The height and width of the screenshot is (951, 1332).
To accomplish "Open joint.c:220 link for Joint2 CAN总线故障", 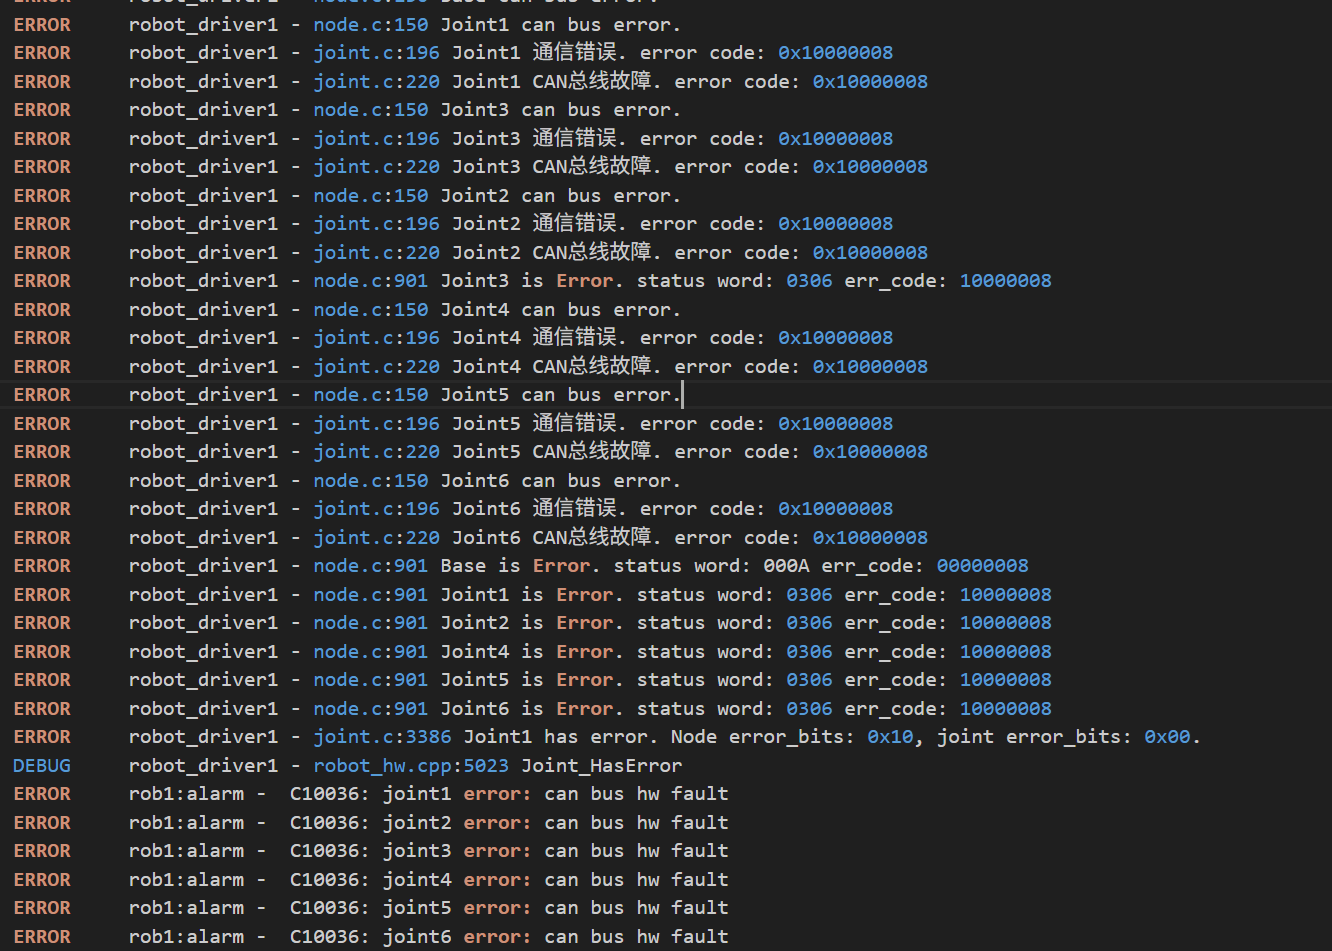I will point(376,253).
